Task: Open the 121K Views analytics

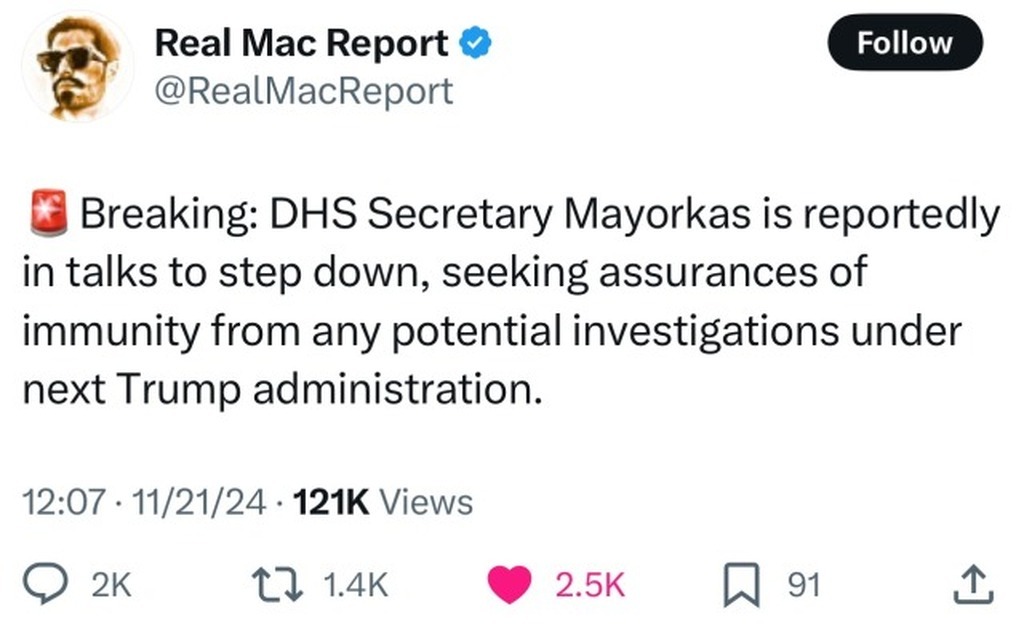Action: pos(383,503)
